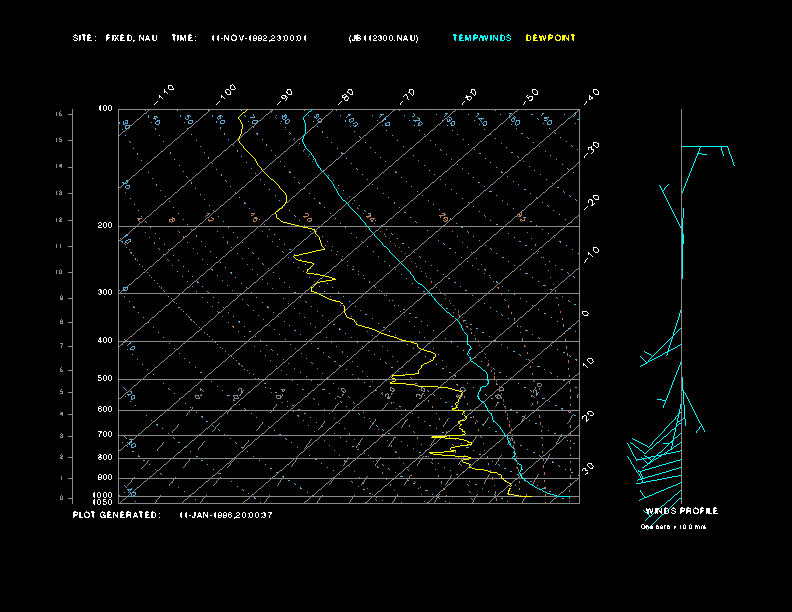Image resolution: width=792 pixels, height=612 pixels.
Task: Select the 200 pressure axis label
Action: 105,226
